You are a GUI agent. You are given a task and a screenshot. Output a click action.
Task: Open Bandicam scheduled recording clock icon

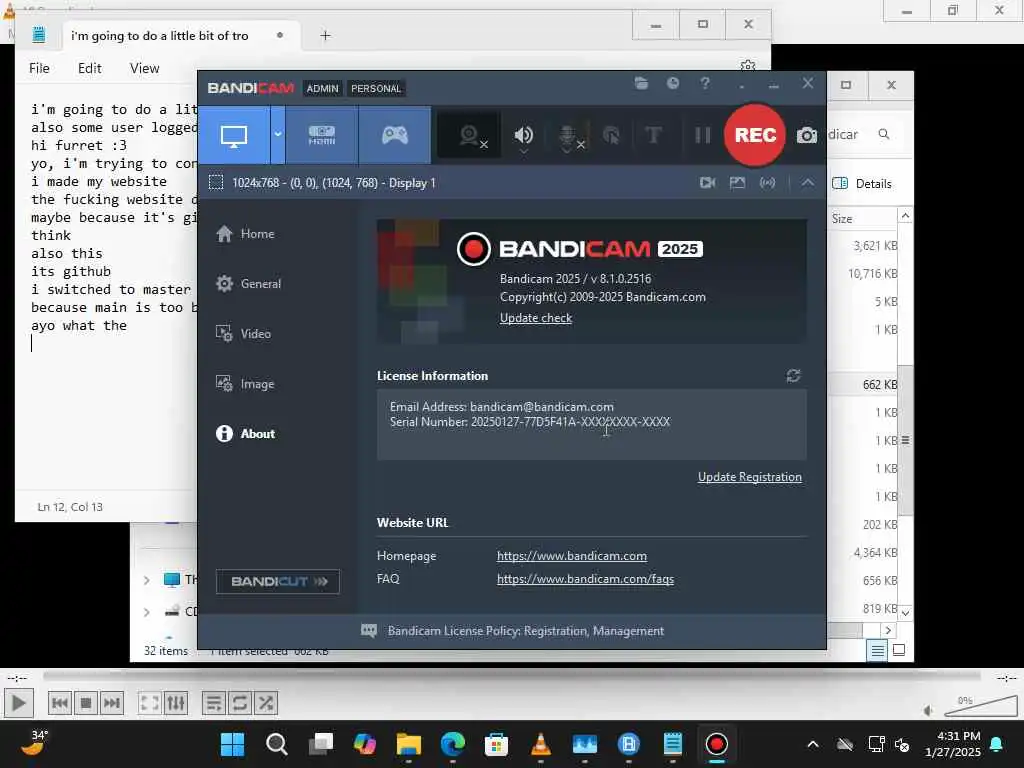point(673,83)
